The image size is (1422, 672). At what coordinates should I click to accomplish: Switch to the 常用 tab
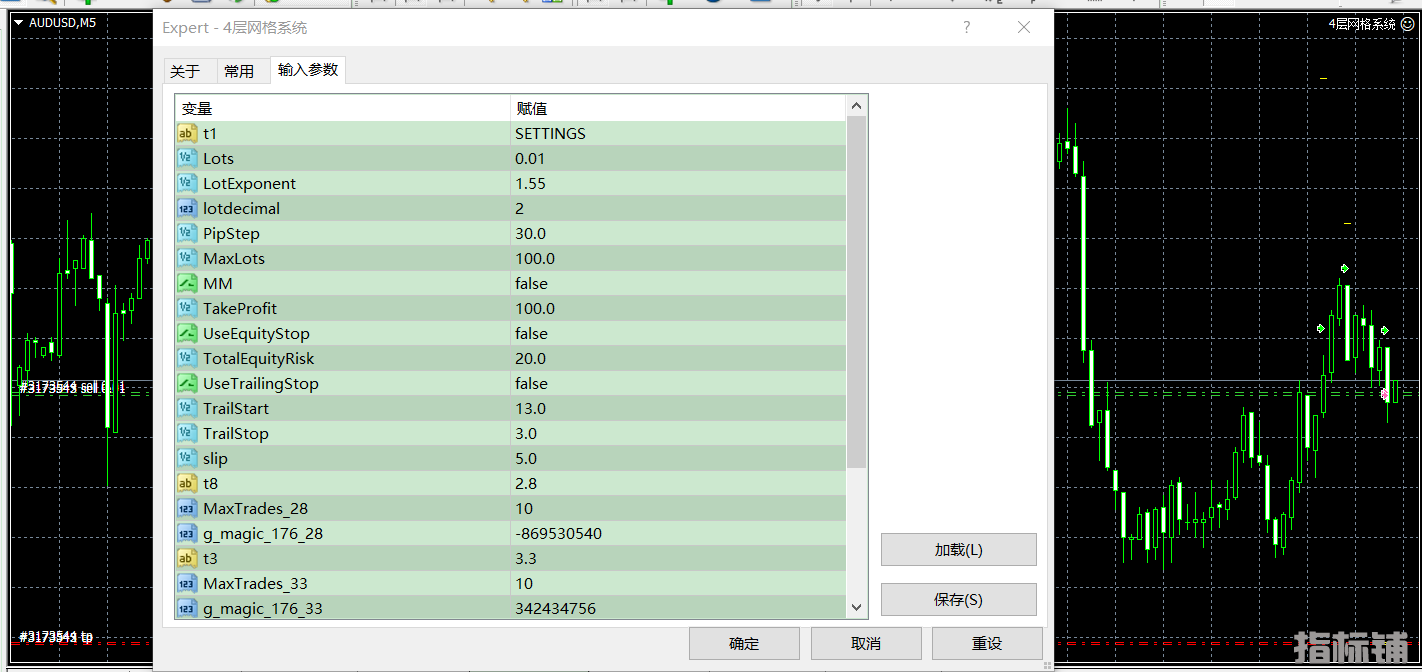pyautogui.click(x=239, y=71)
